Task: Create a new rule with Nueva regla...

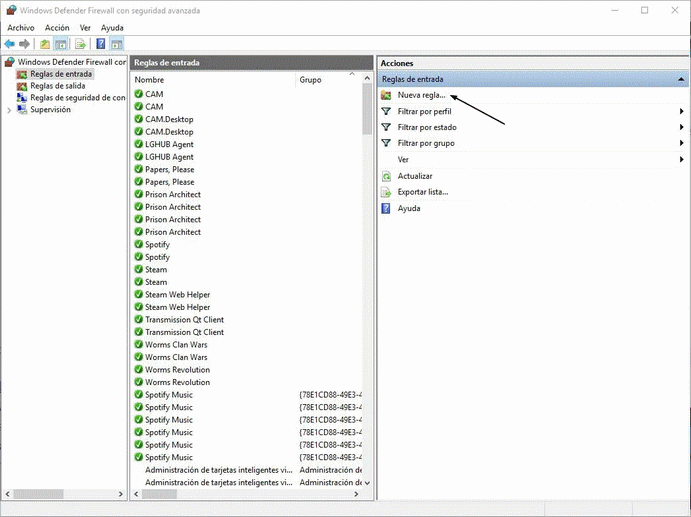Action: click(421, 95)
